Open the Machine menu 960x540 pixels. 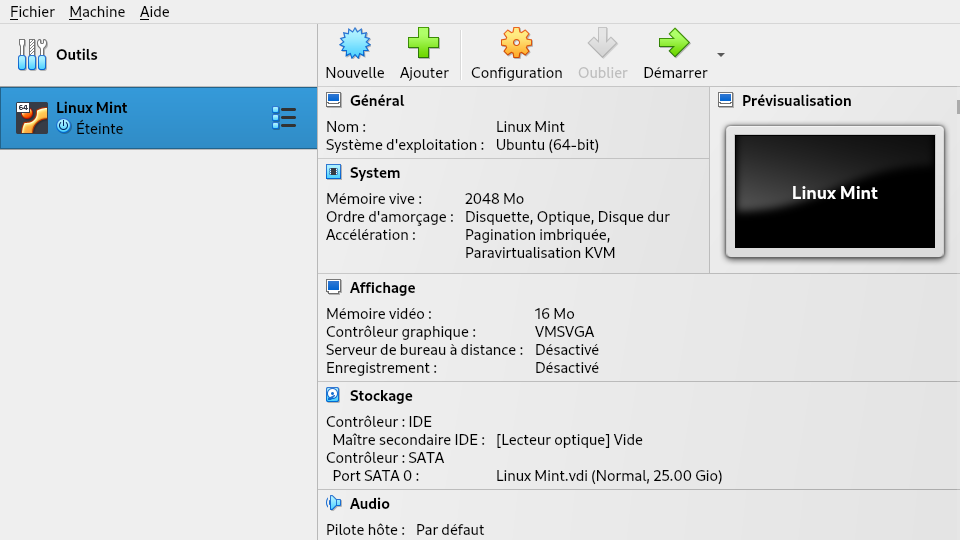[x=97, y=12]
